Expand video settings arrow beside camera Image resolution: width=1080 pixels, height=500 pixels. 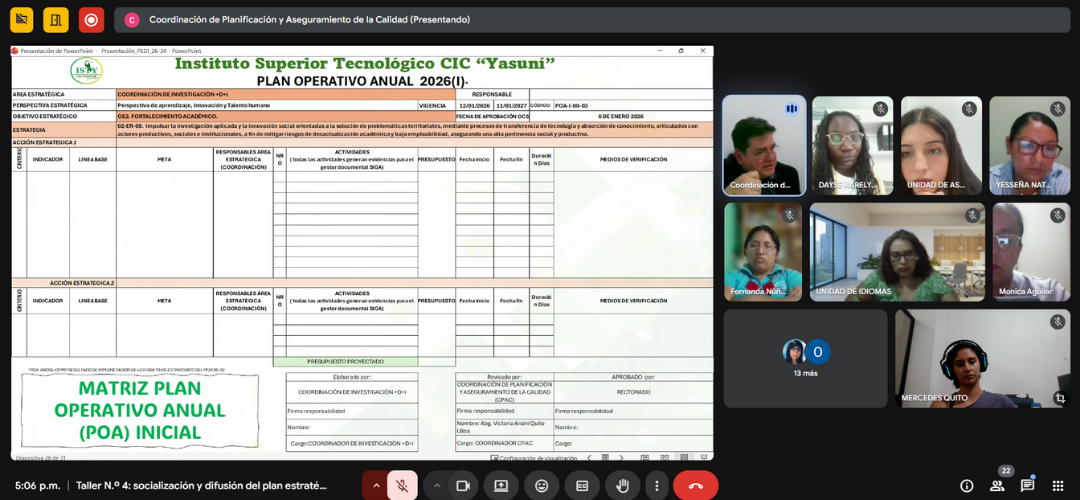click(x=436, y=485)
